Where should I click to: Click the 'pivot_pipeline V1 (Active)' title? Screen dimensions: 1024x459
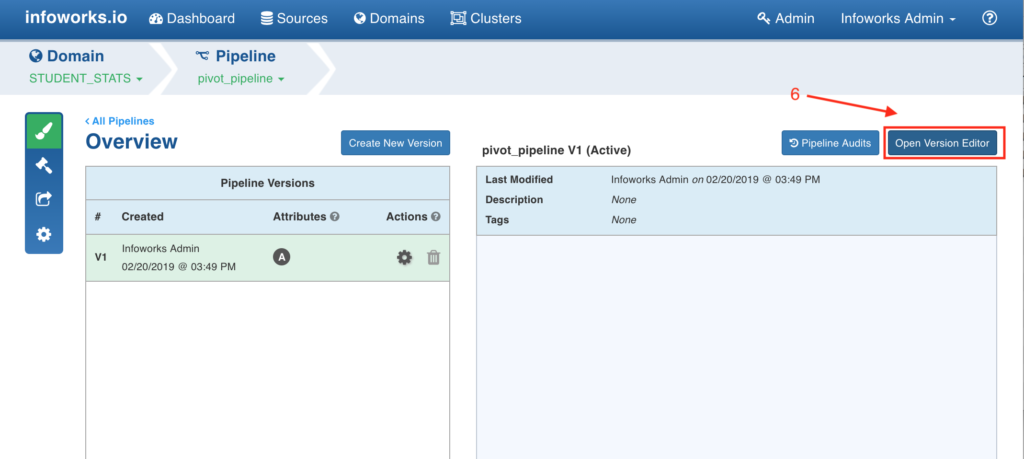556,151
